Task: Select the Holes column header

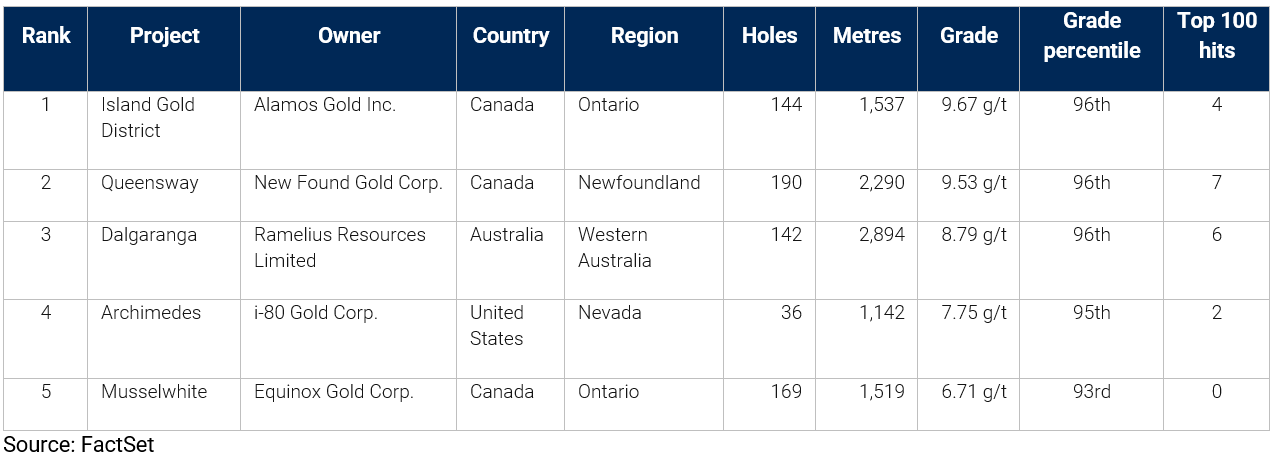Action: coord(770,36)
